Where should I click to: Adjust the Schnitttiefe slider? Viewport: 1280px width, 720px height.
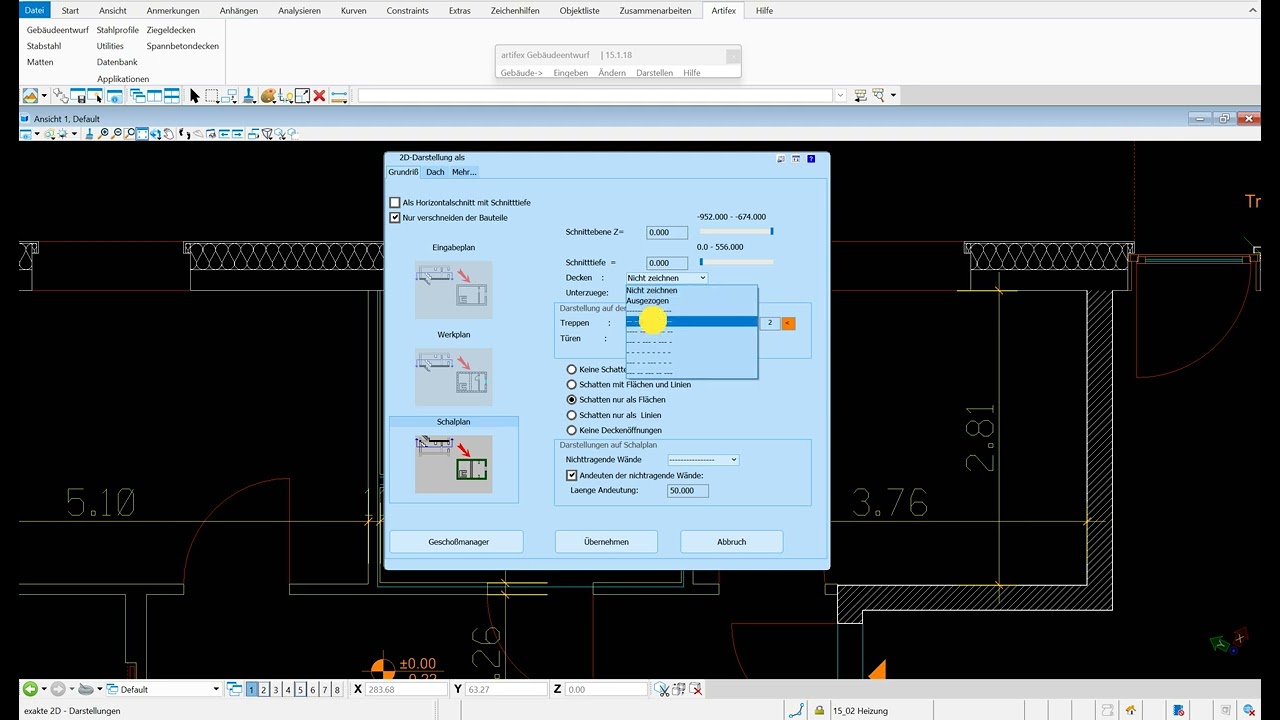(736, 263)
